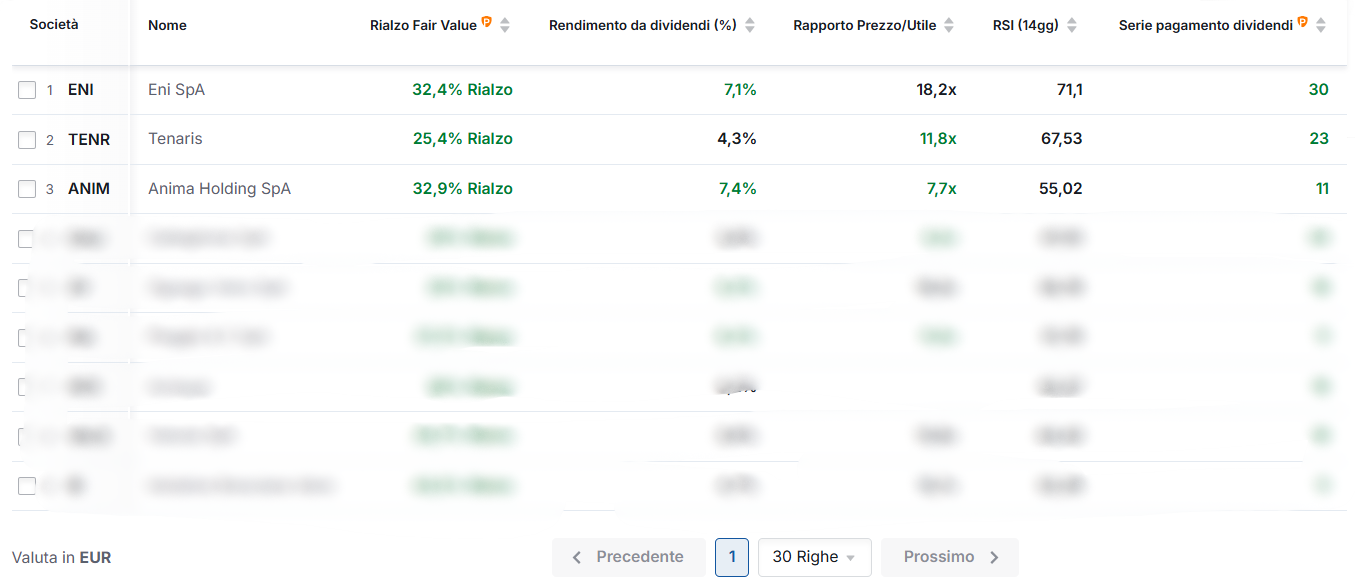
Task: Click the Società column header
Action: click(x=54, y=24)
